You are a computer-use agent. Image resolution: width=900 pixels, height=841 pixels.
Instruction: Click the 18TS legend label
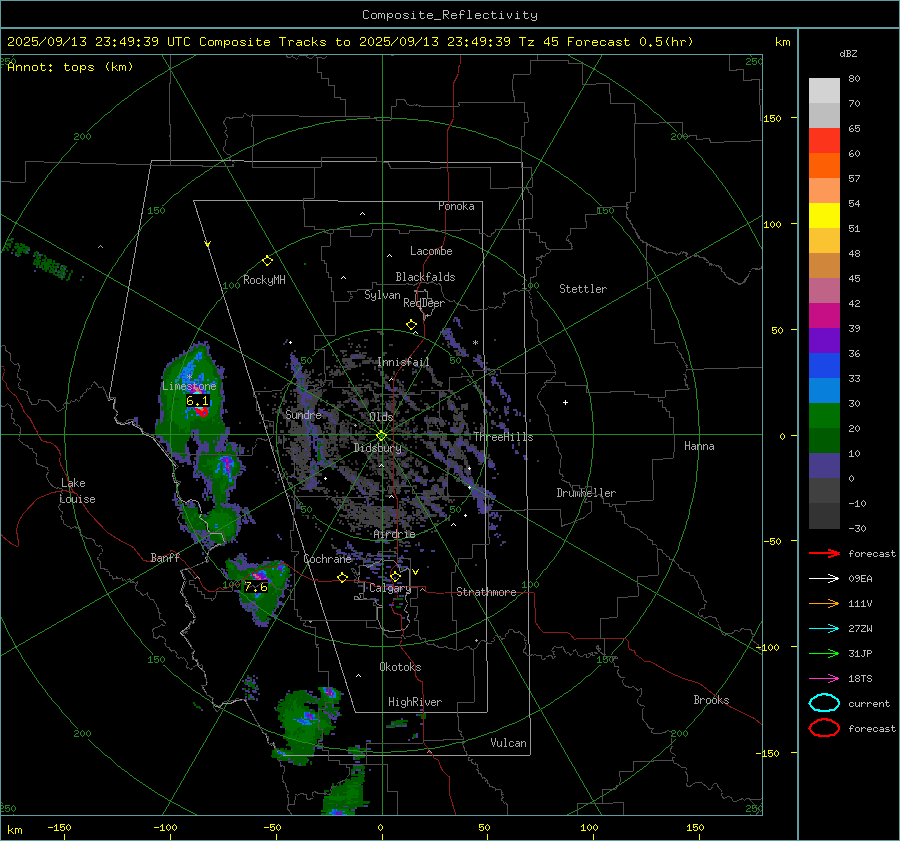[860, 679]
